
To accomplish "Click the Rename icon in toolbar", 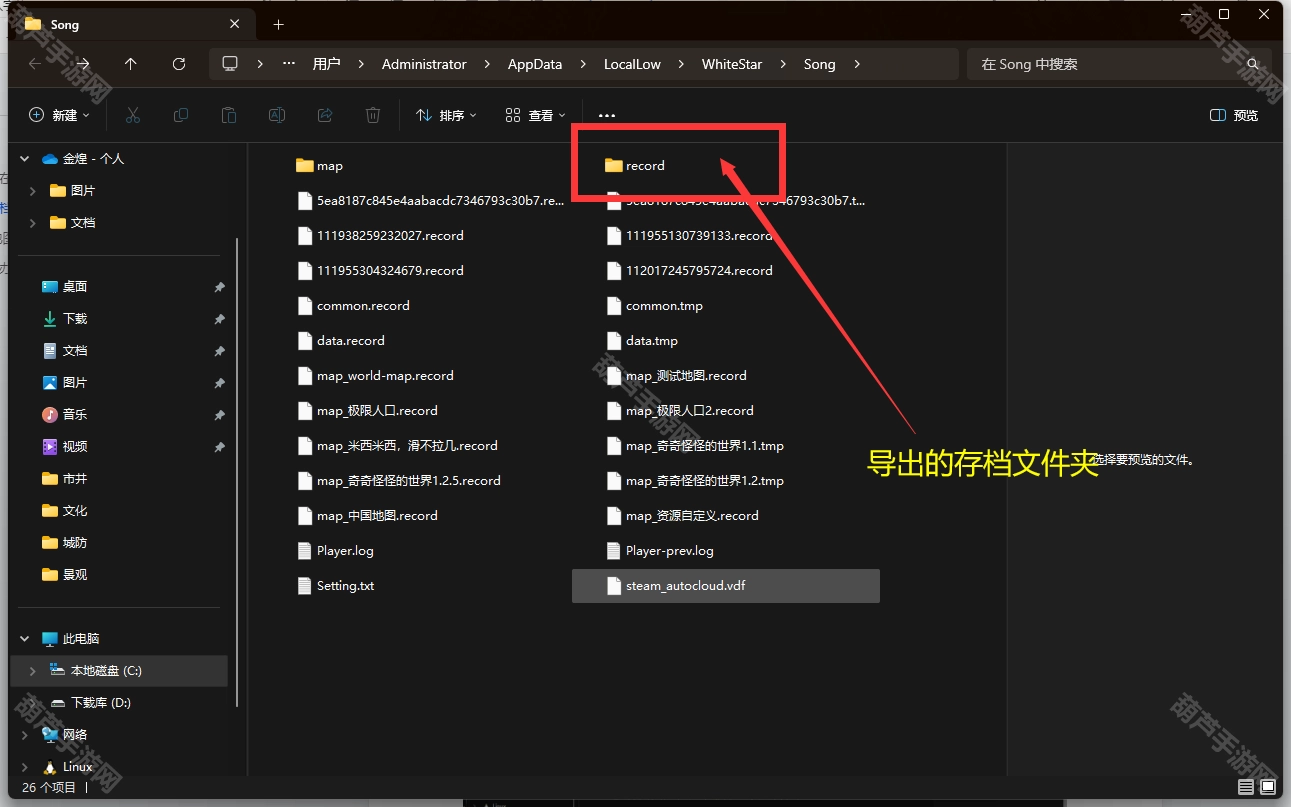I will [277, 116].
